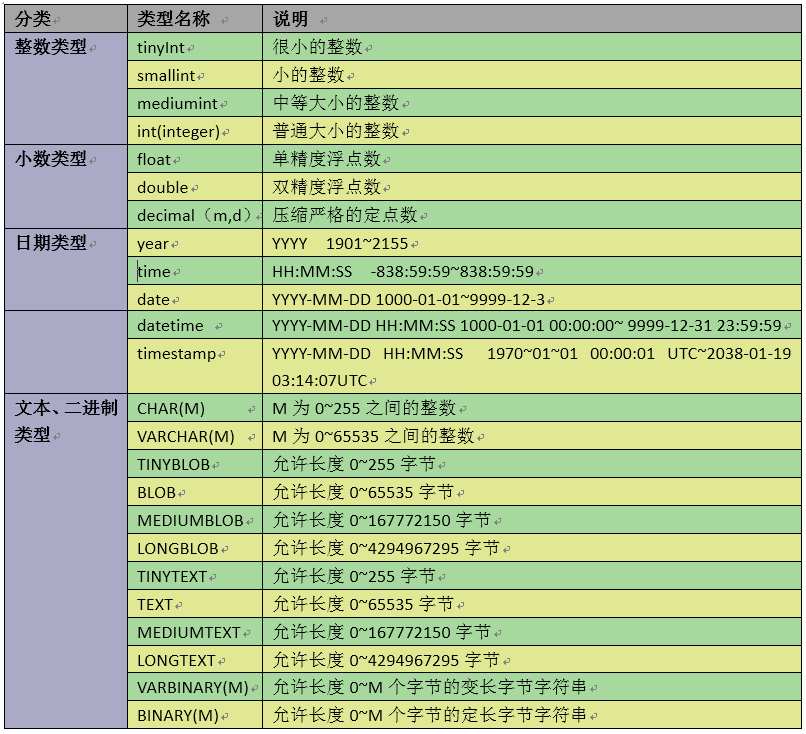Place cursor in the time cell
The image size is (806, 734).
click(195, 271)
